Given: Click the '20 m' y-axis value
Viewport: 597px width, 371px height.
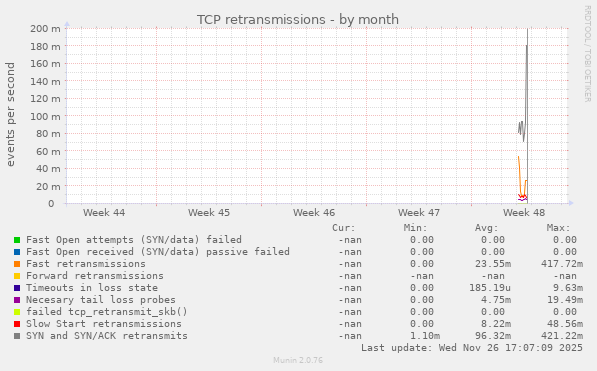Looking at the screenshot, I should coord(48,187).
